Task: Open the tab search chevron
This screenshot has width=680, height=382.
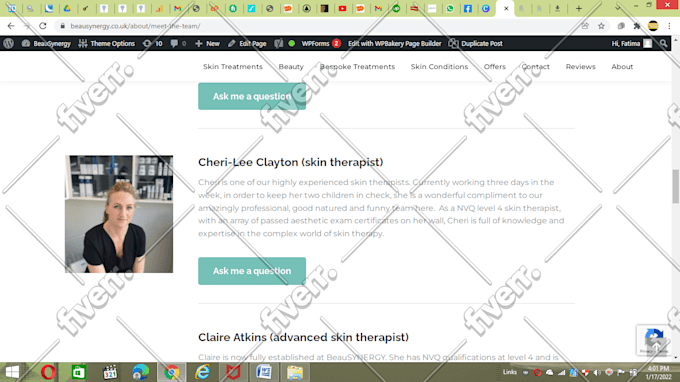Action: 618,8
